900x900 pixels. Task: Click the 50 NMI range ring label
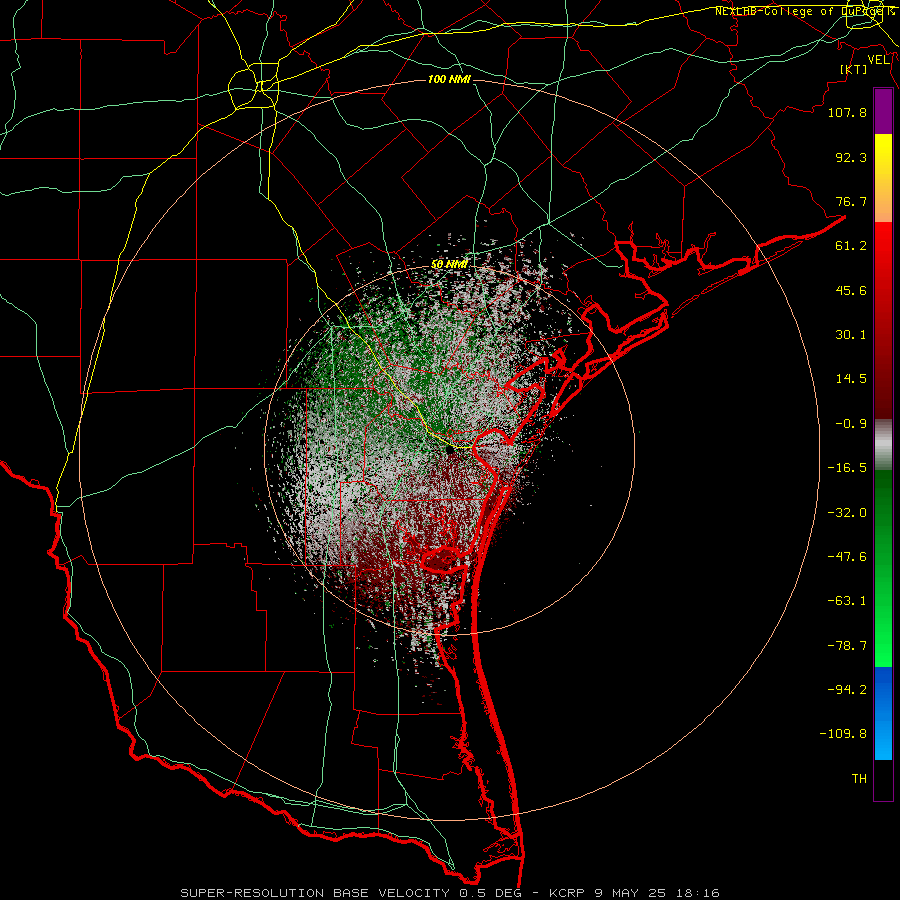click(x=449, y=264)
